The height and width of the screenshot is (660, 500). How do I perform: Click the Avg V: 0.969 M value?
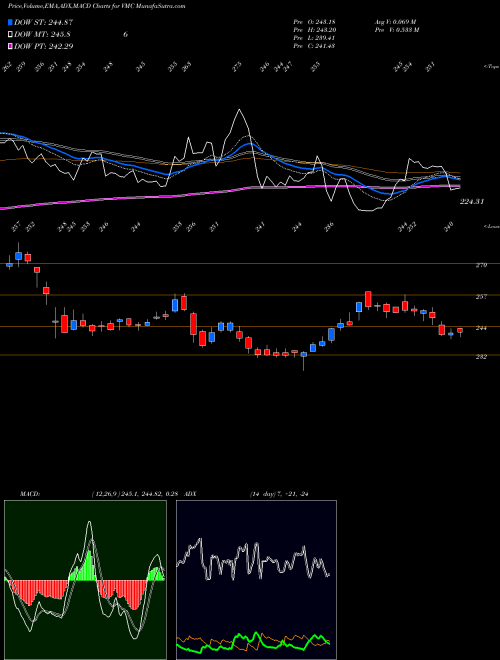tap(395, 22)
